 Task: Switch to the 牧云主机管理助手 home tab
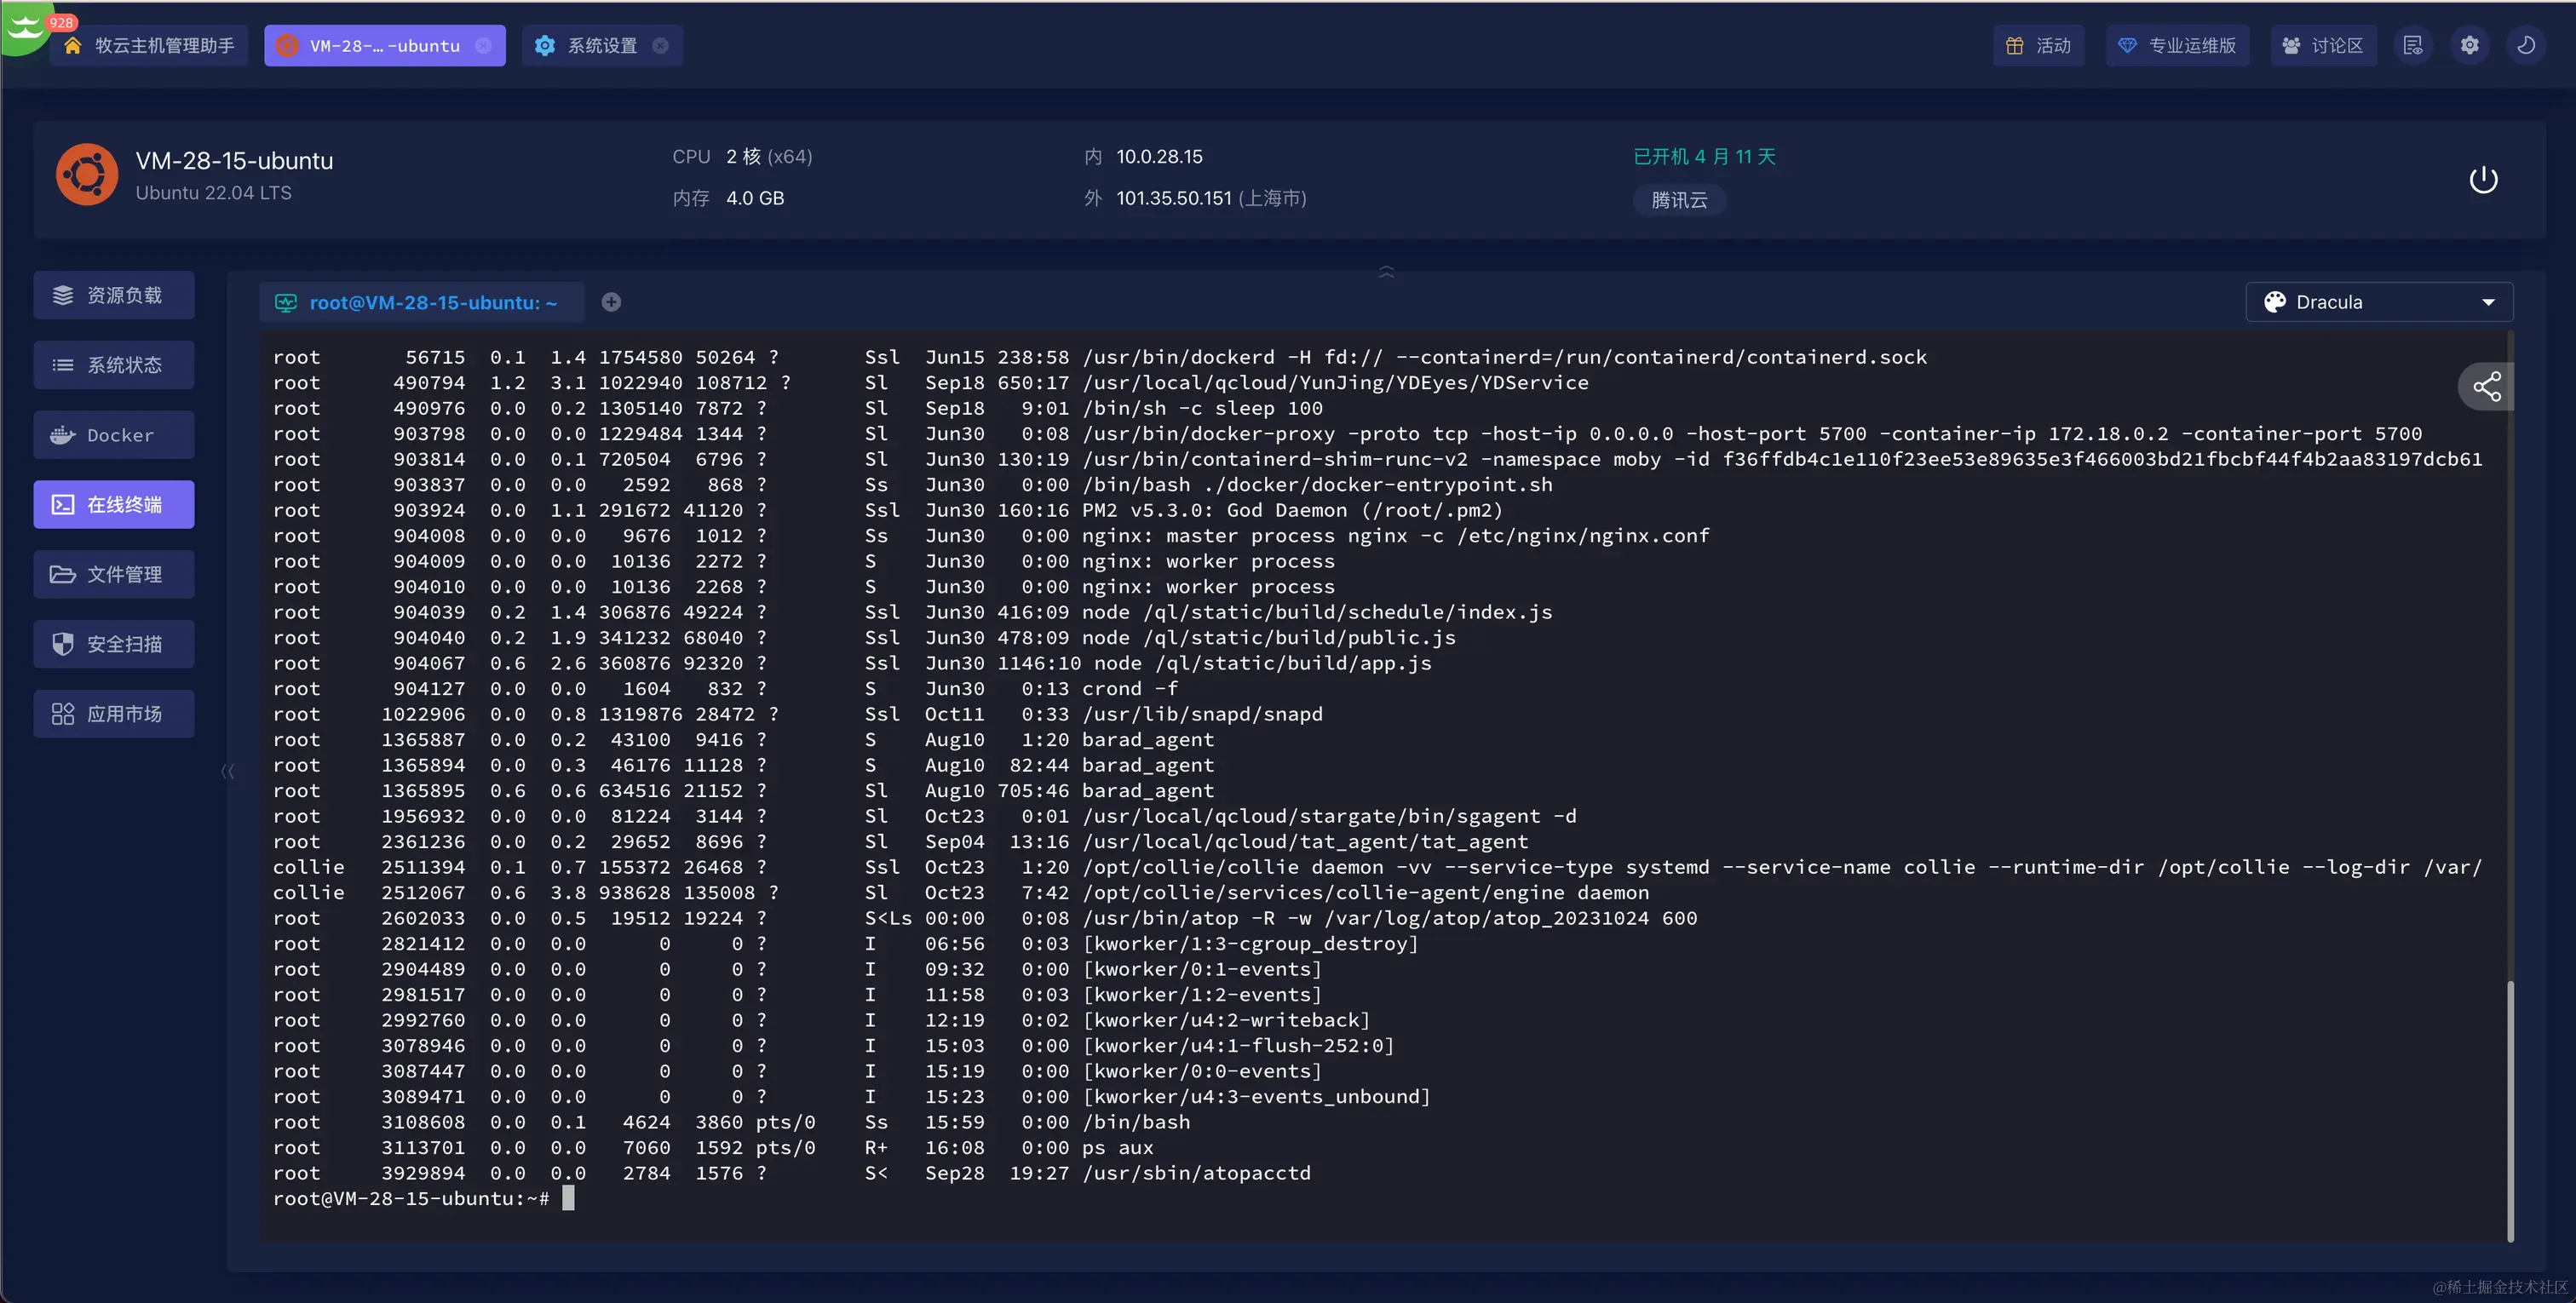(149, 46)
